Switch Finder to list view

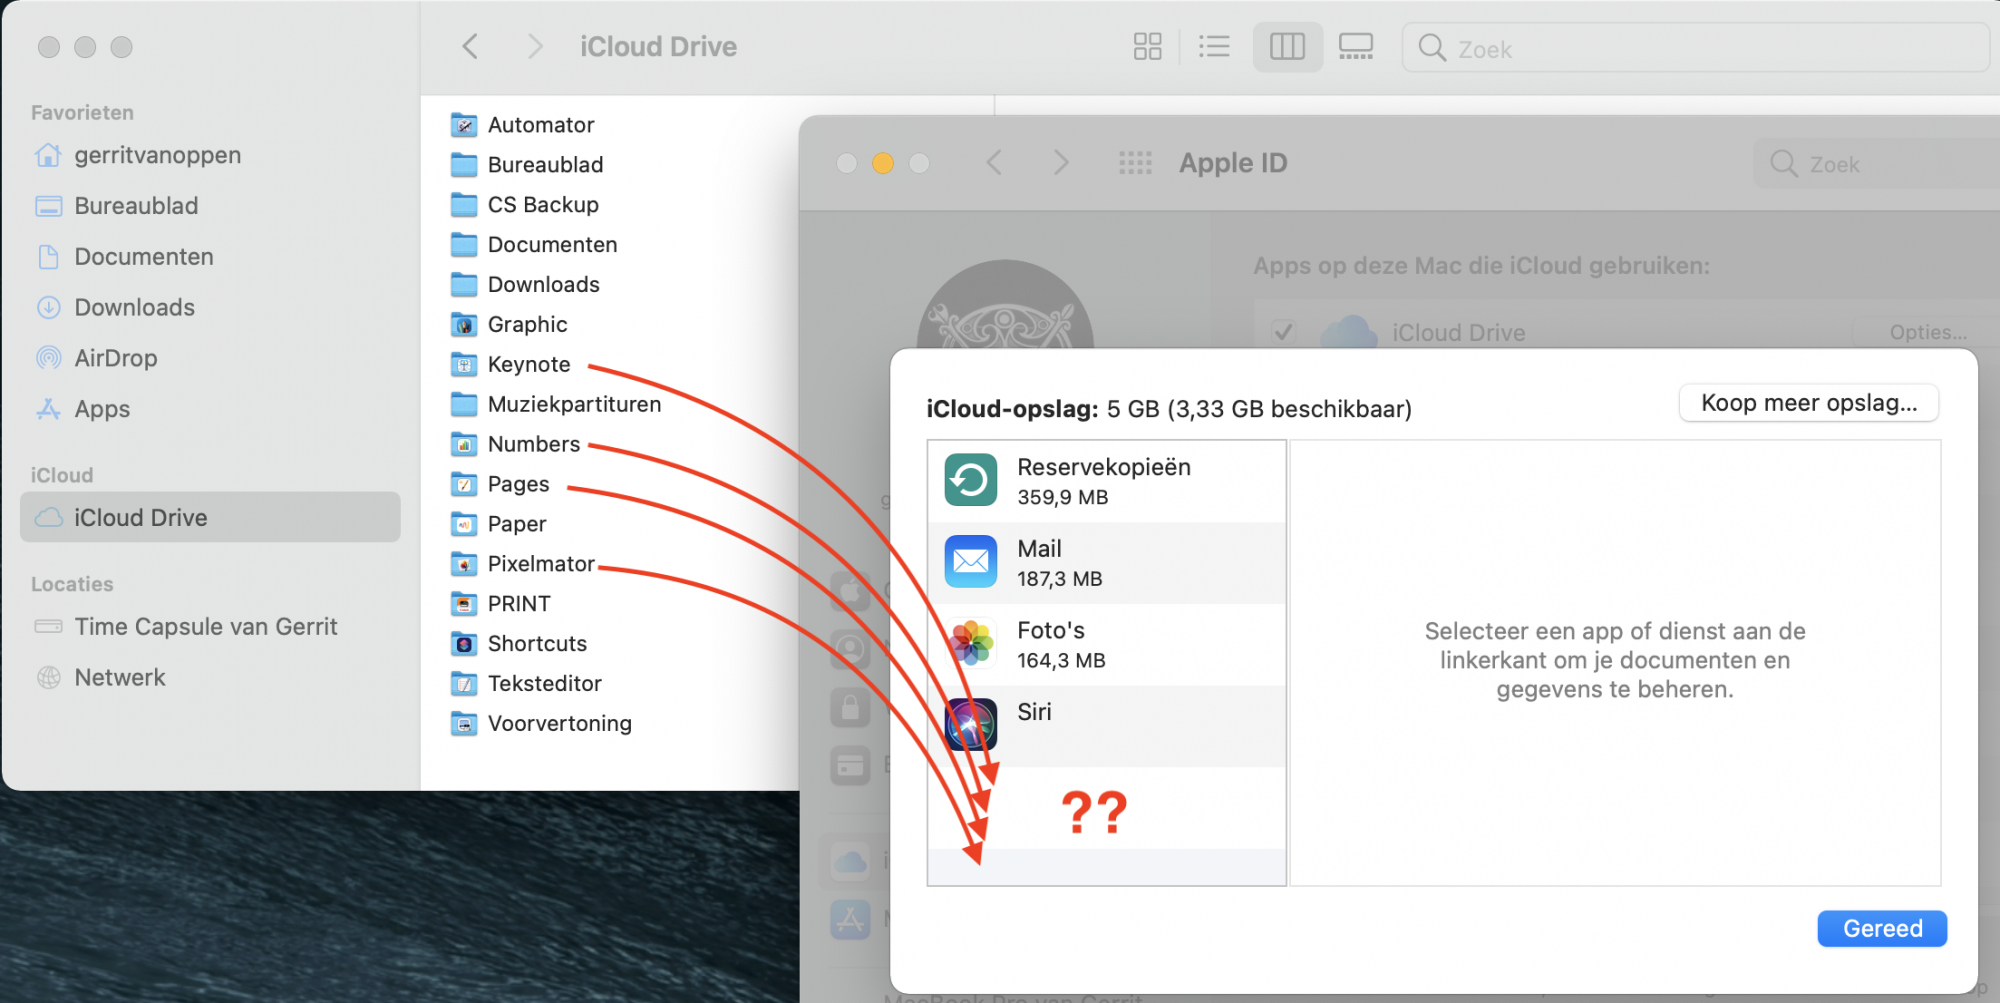[1213, 46]
